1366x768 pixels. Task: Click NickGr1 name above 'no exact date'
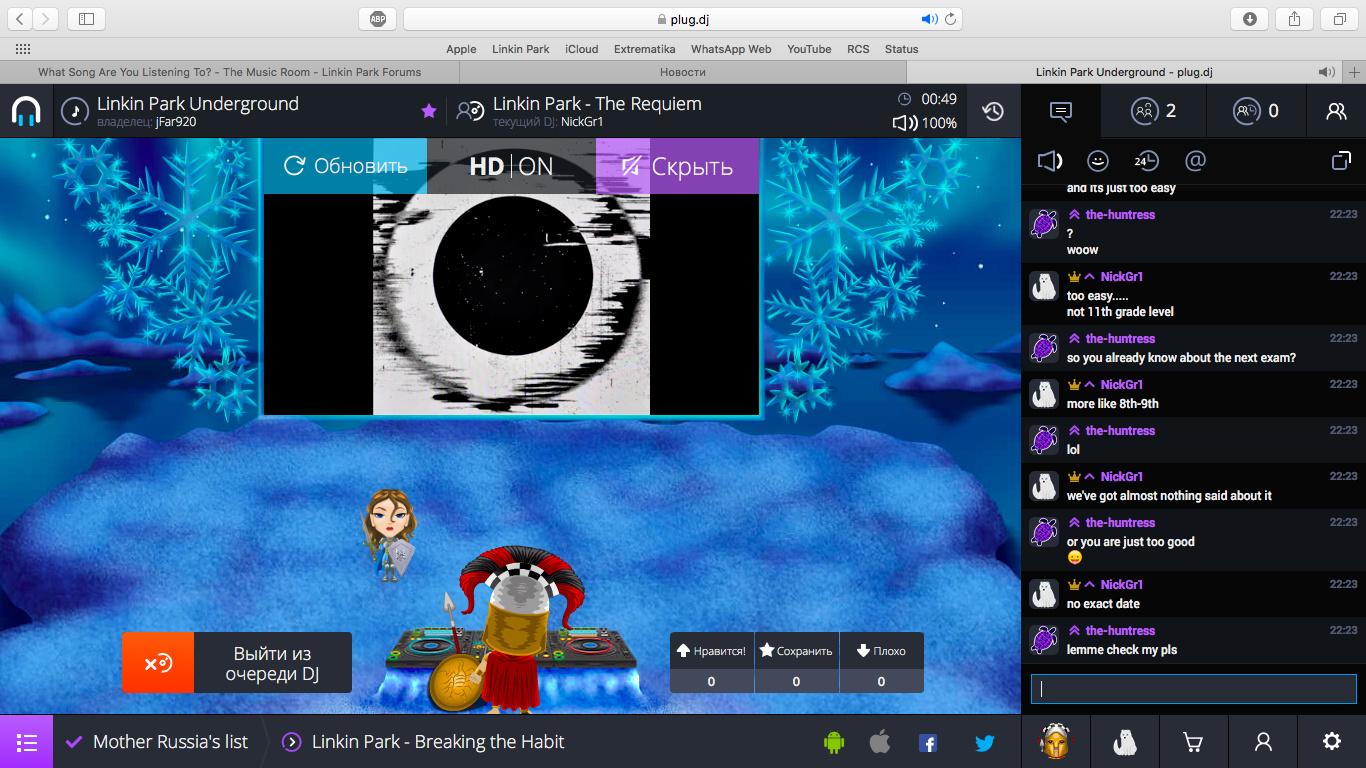[1121, 585]
